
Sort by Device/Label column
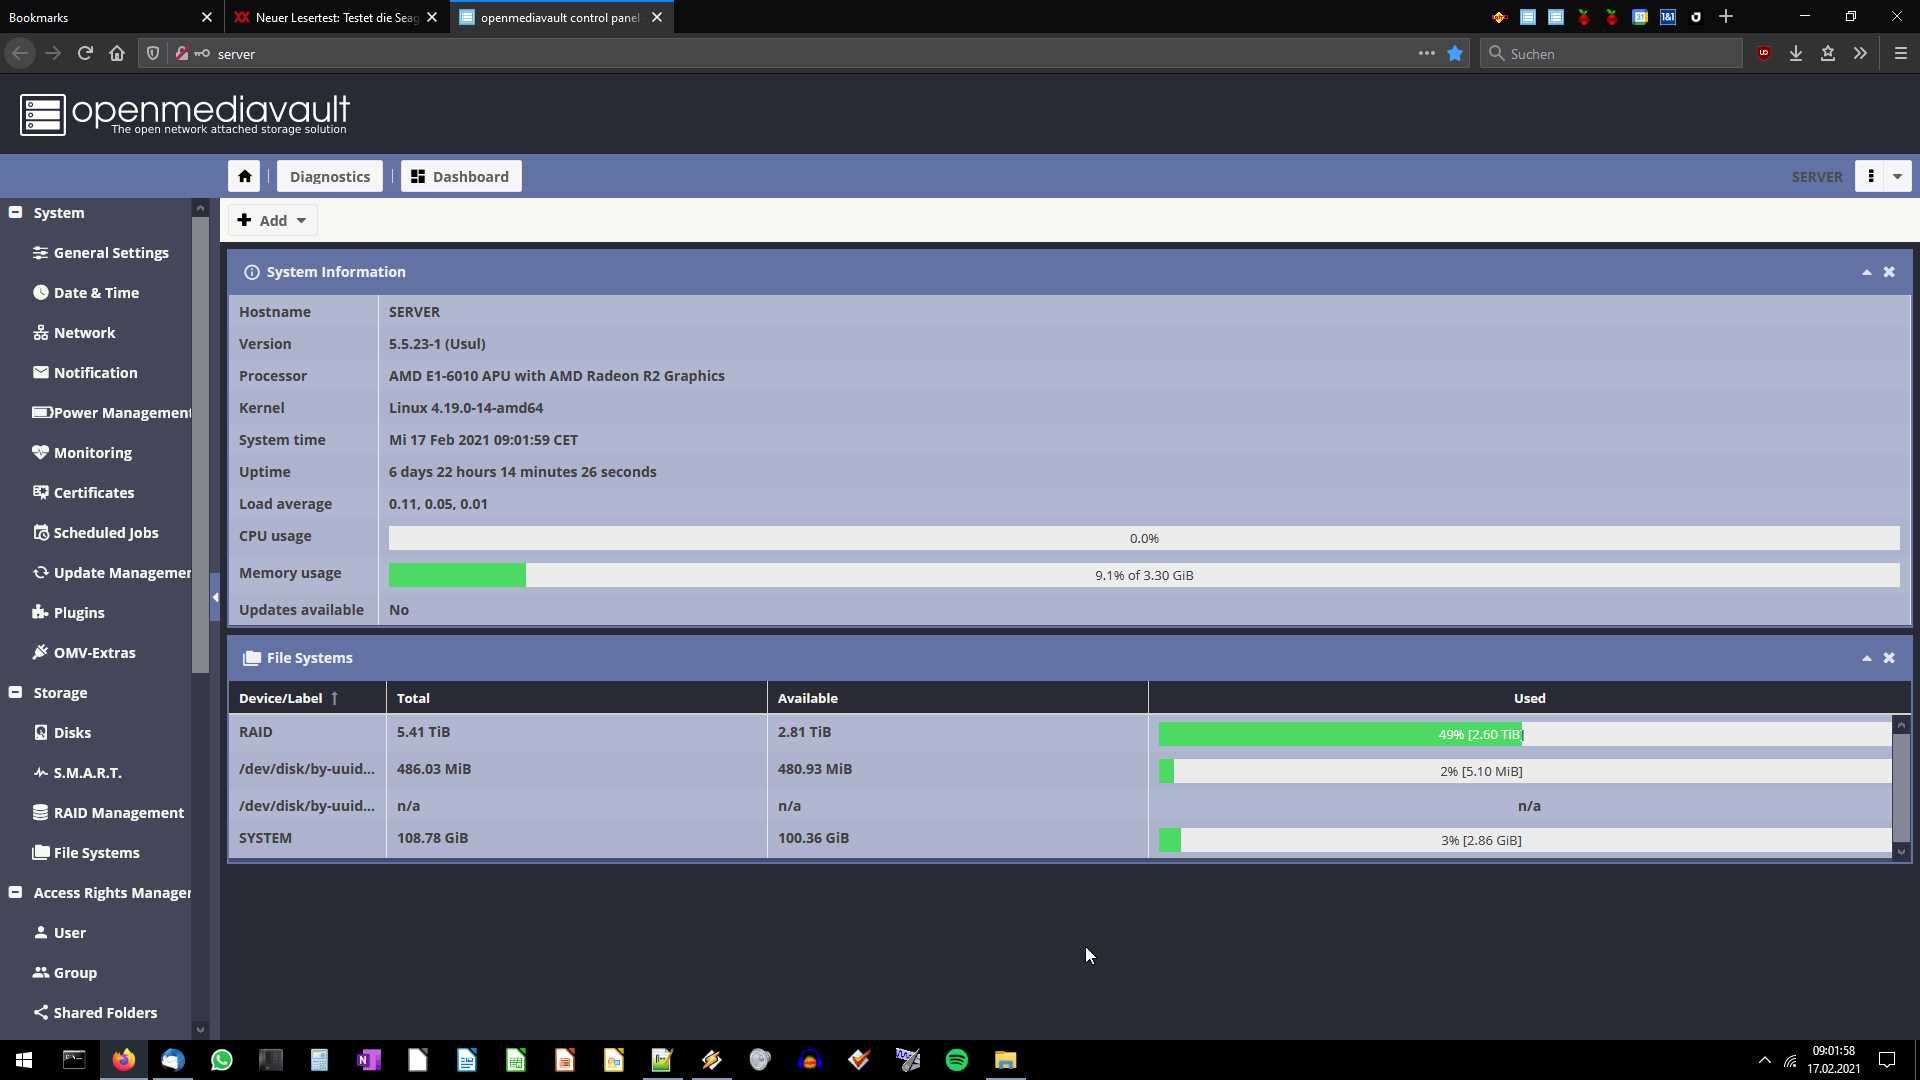pyautogui.click(x=307, y=698)
